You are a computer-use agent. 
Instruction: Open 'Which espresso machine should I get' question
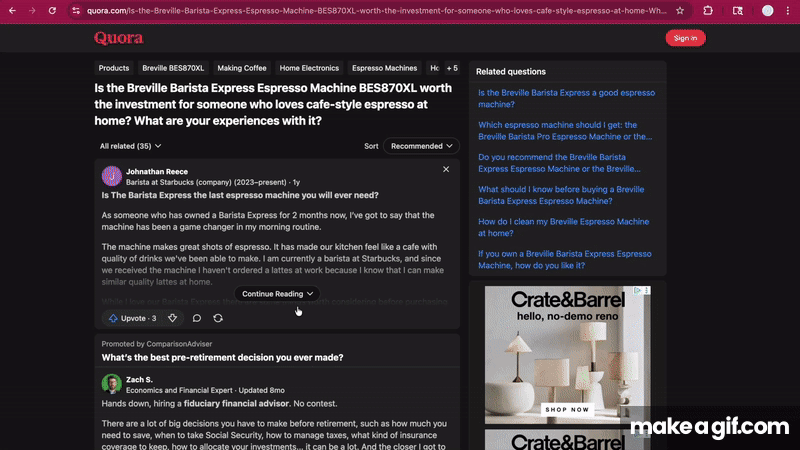pyautogui.click(x=565, y=131)
